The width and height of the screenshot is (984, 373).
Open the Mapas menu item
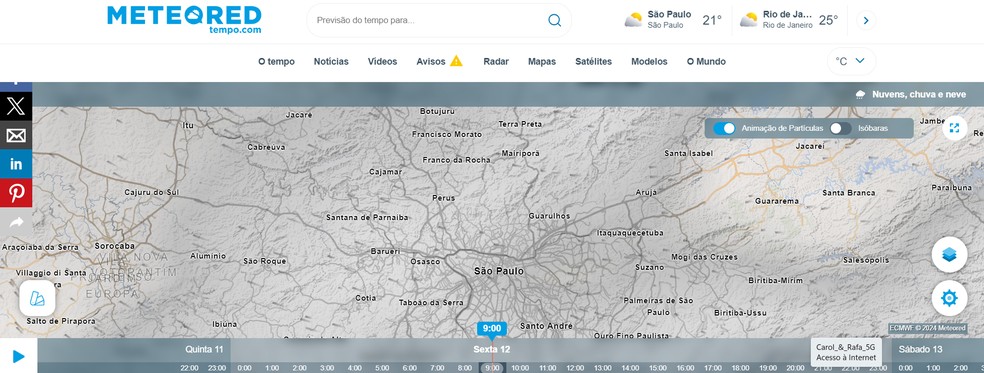click(x=542, y=62)
